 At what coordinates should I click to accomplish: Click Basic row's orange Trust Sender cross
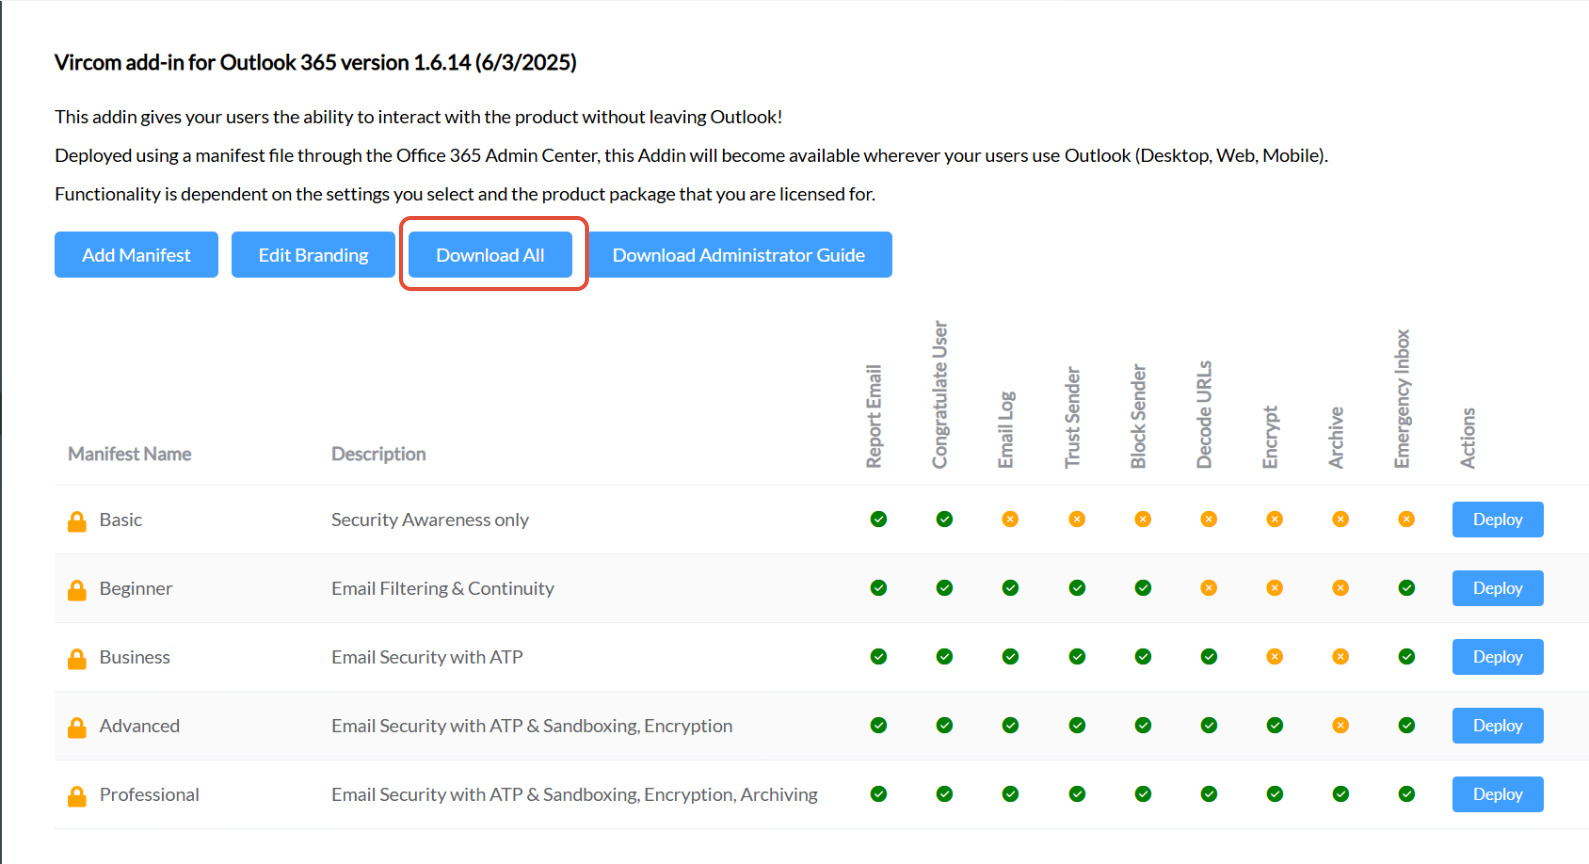[1077, 519]
